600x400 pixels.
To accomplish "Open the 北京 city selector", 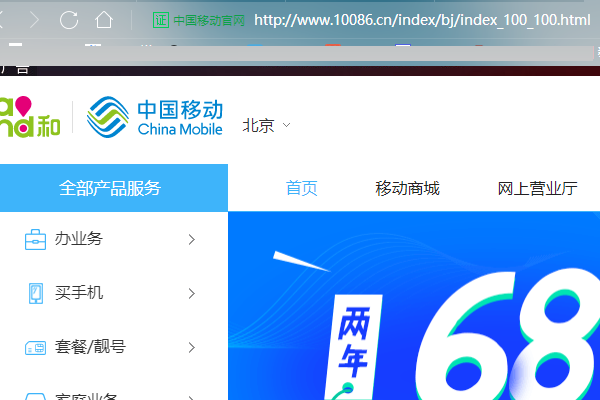I will (266, 125).
